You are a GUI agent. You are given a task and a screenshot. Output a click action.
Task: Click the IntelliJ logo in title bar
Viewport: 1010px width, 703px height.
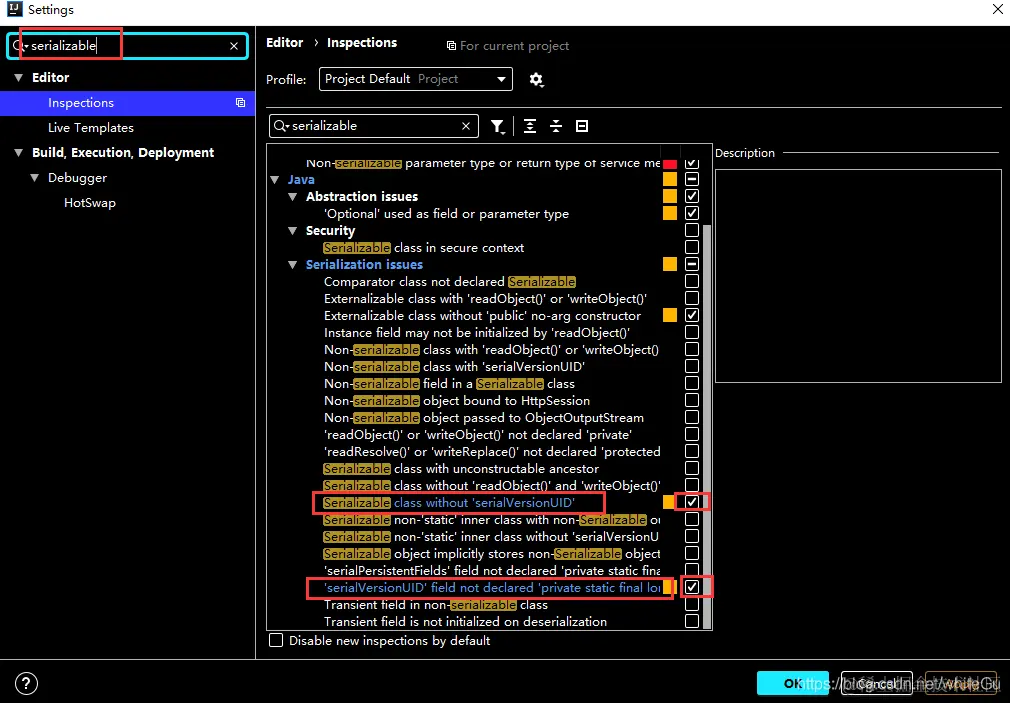[14, 9]
